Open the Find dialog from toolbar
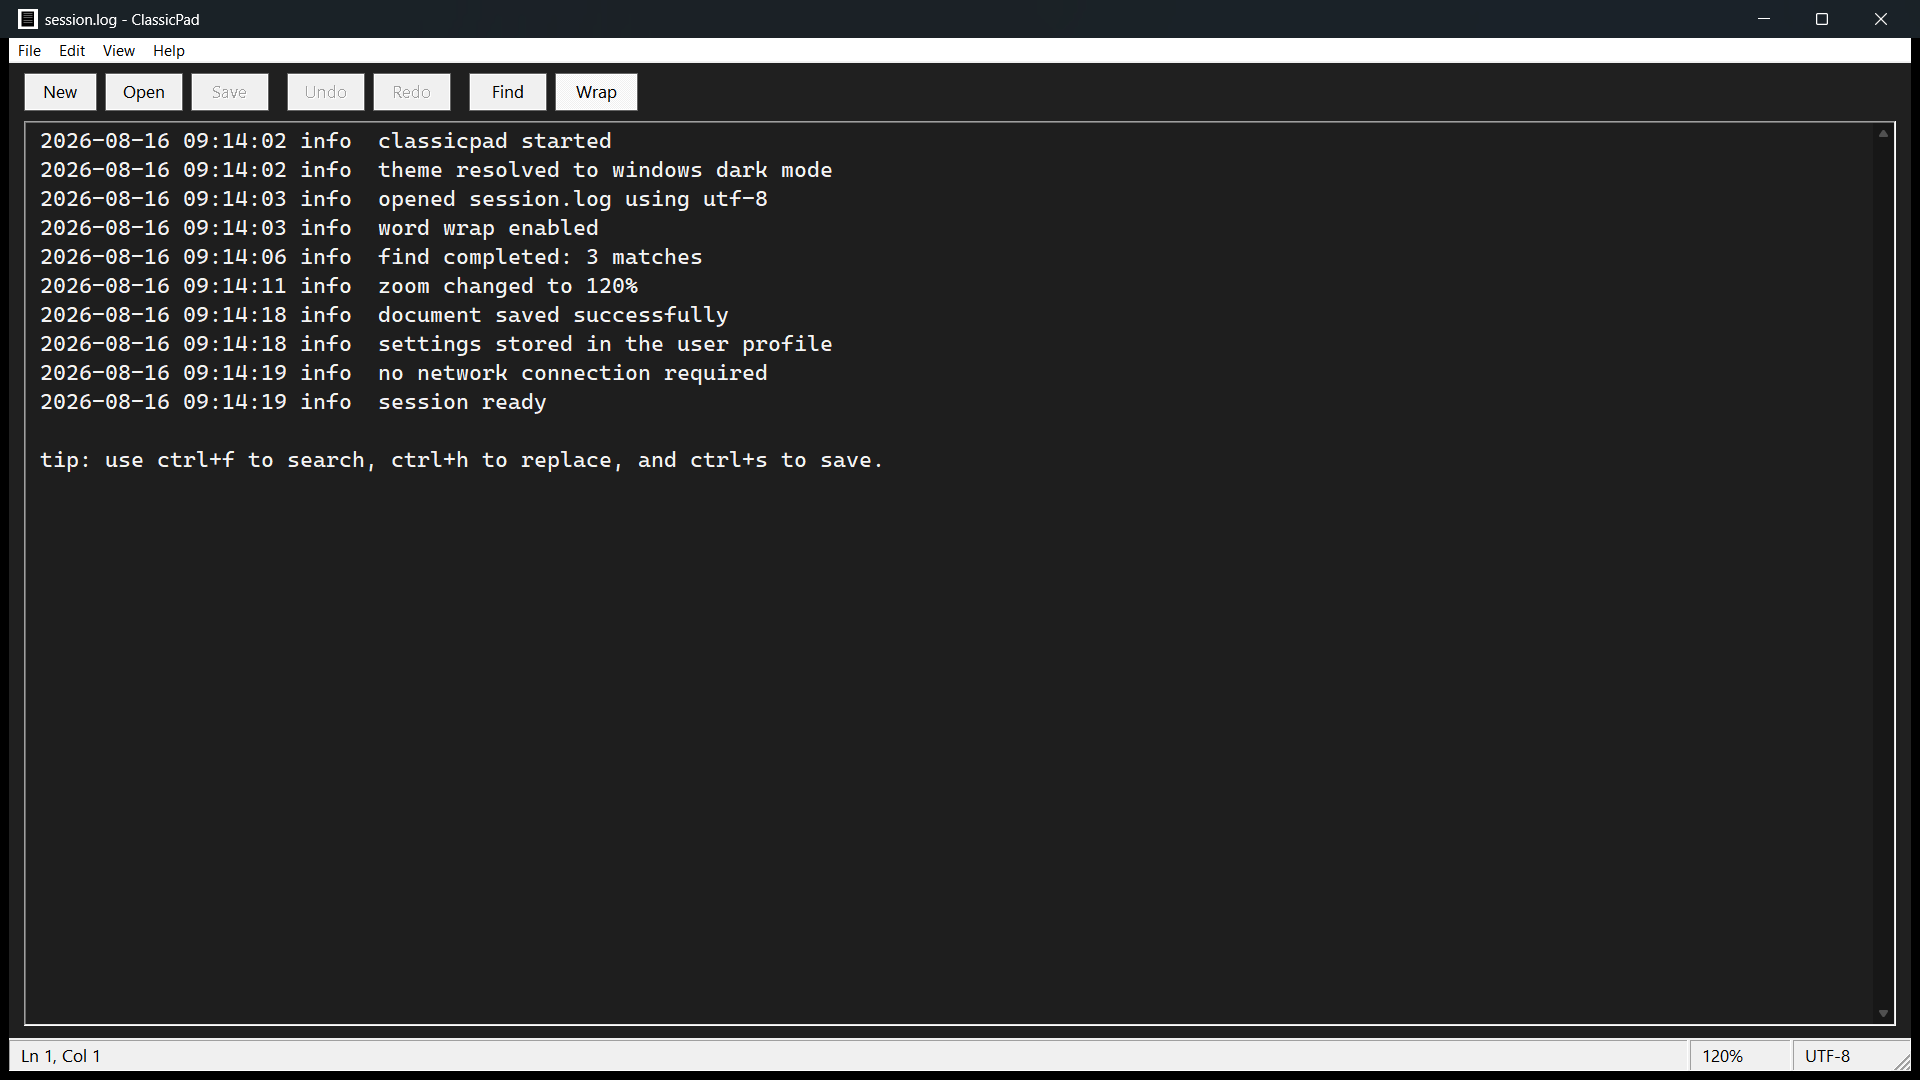Screen dimensions: 1920x1080 [508, 92]
